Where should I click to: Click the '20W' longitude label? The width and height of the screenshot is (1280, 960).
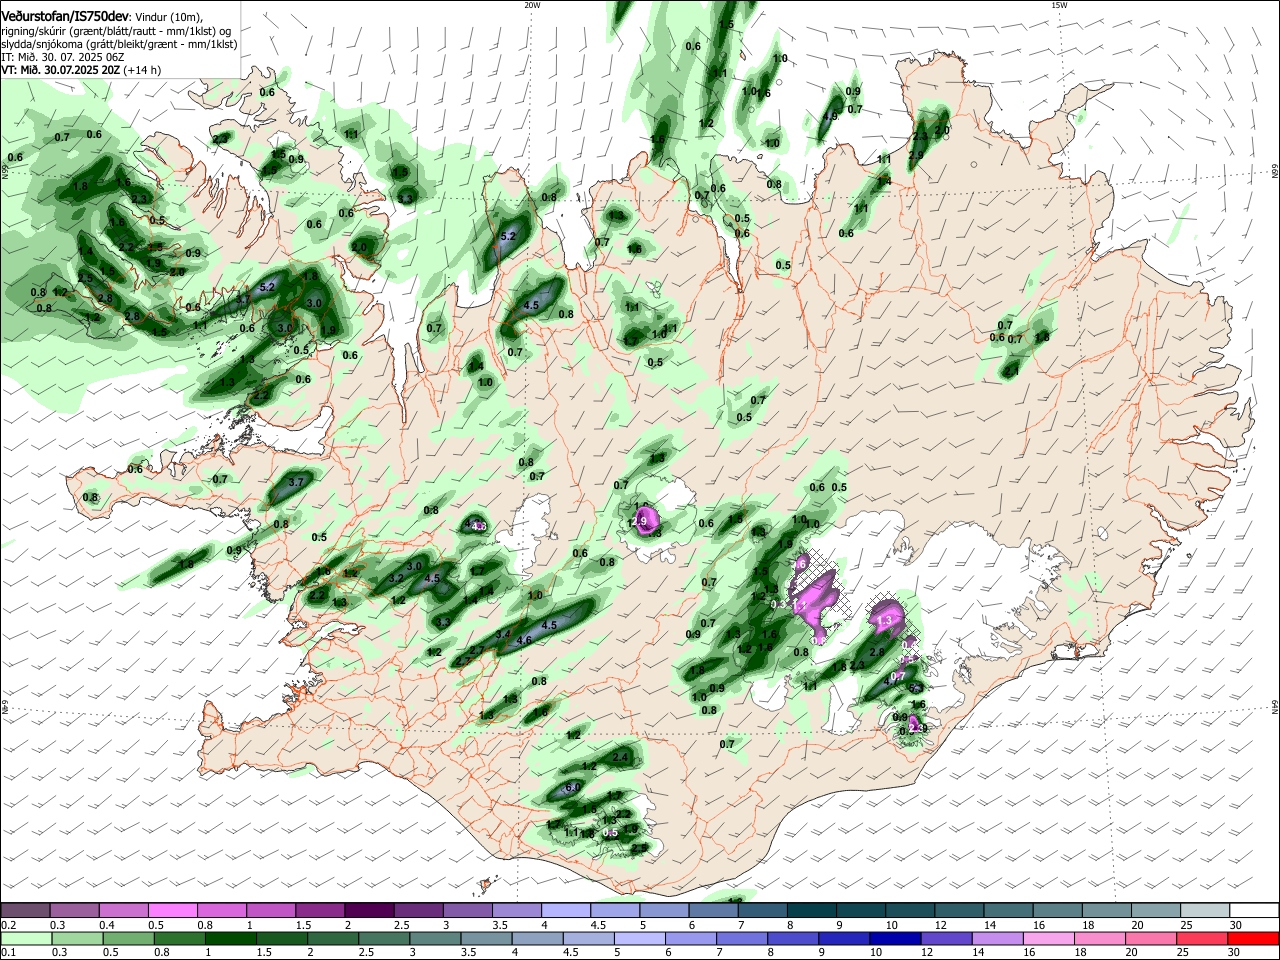coord(532,5)
